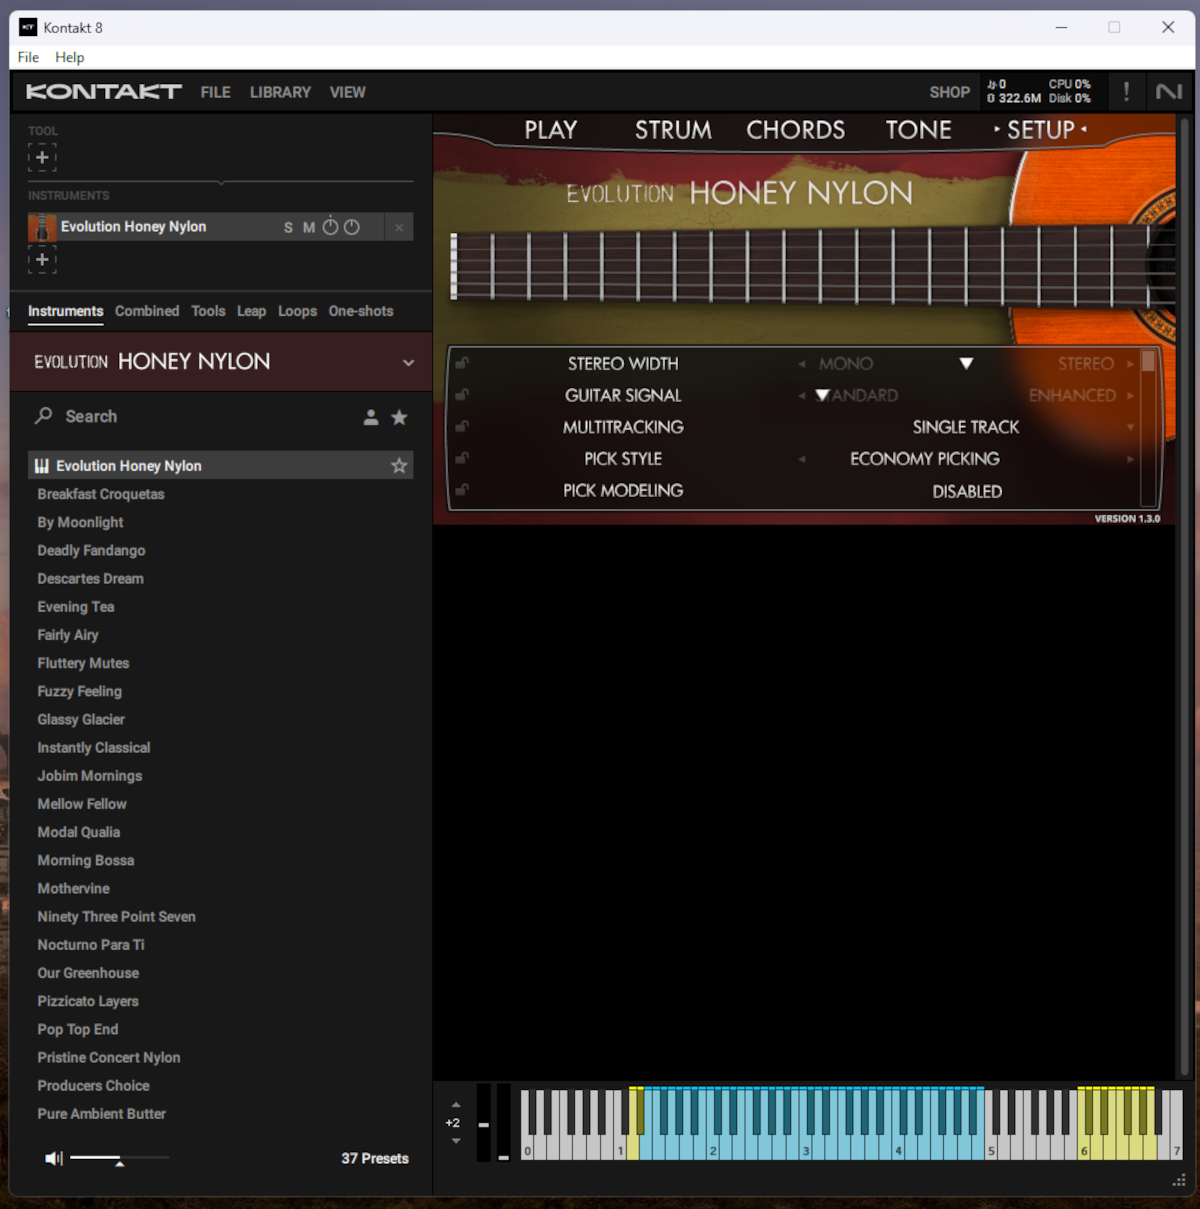Toggle the GUITAR SIGNAL lock icon
Image resolution: width=1200 pixels, height=1209 pixels.
pos(462,395)
